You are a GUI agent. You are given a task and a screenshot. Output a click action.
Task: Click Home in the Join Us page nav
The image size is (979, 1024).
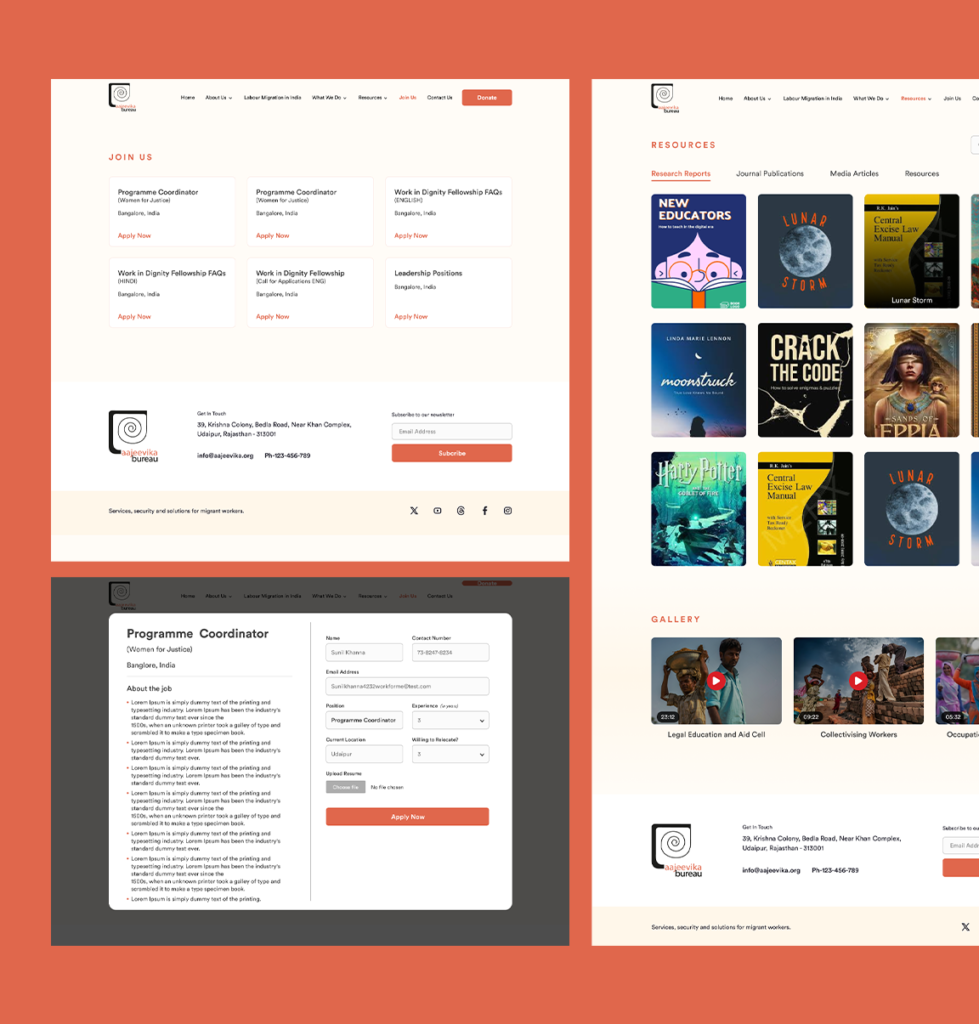click(x=187, y=97)
